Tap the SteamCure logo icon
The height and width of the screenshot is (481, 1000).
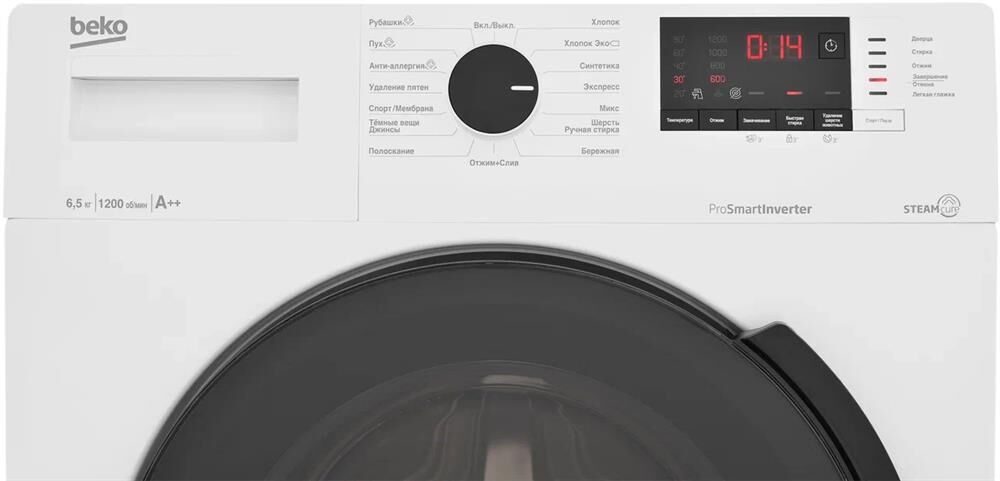(948, 206)
